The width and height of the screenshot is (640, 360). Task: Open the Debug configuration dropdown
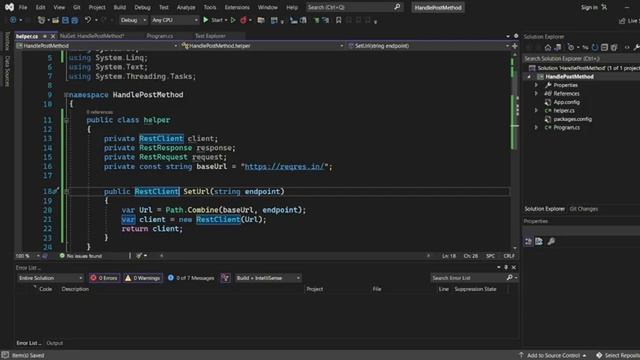click(133, 20)
